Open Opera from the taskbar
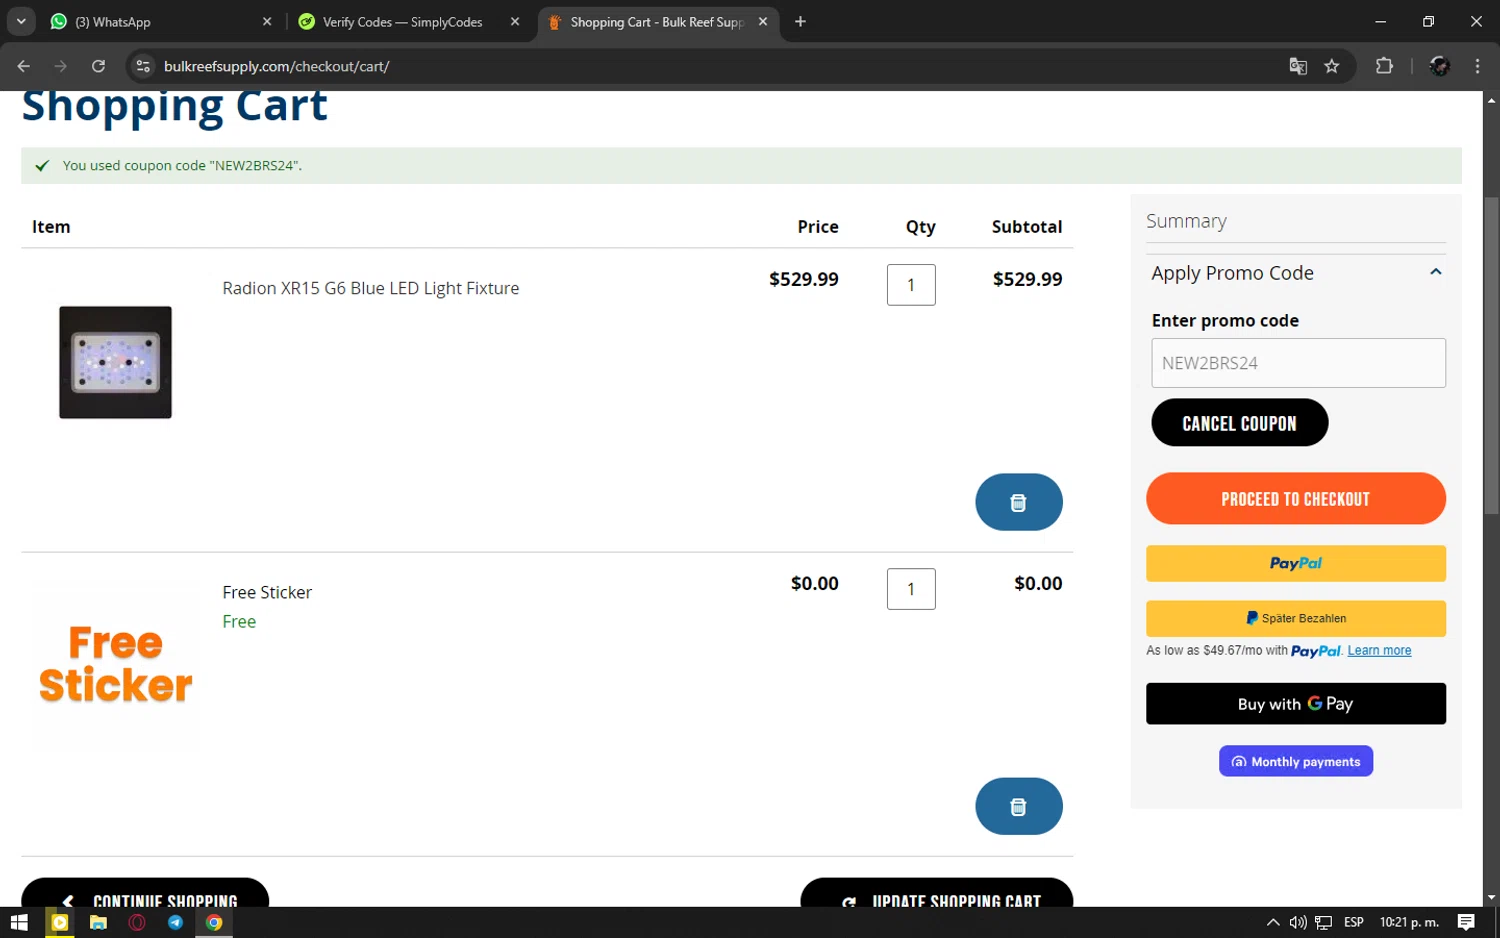1500x938 pixels. click(x=137, y=922)
